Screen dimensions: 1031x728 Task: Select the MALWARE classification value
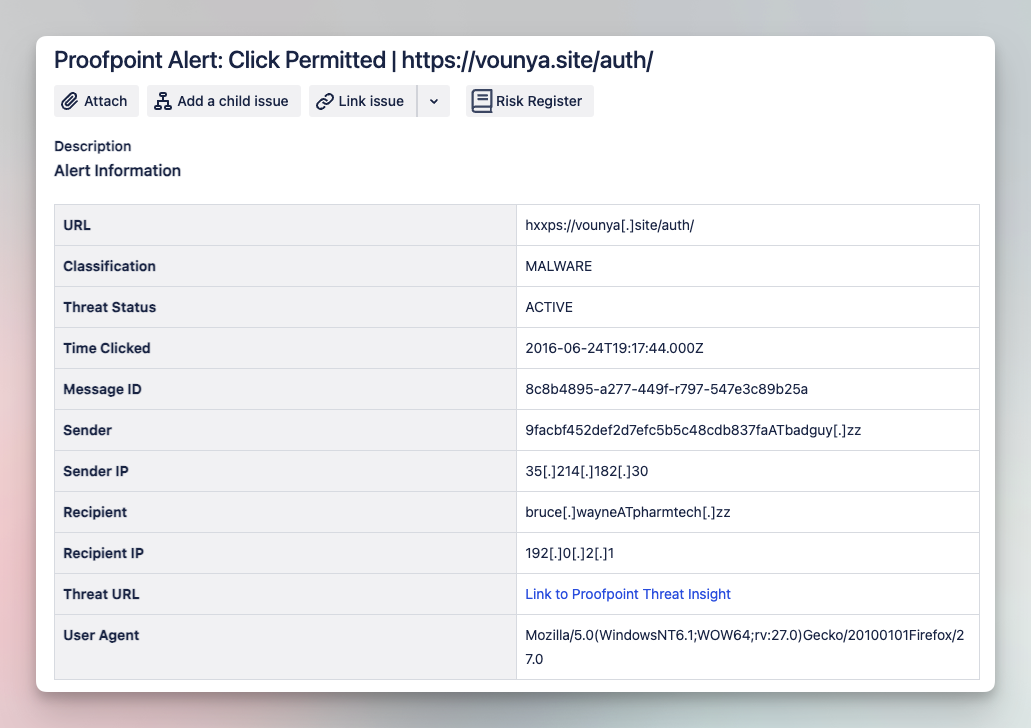coord(558,266)
